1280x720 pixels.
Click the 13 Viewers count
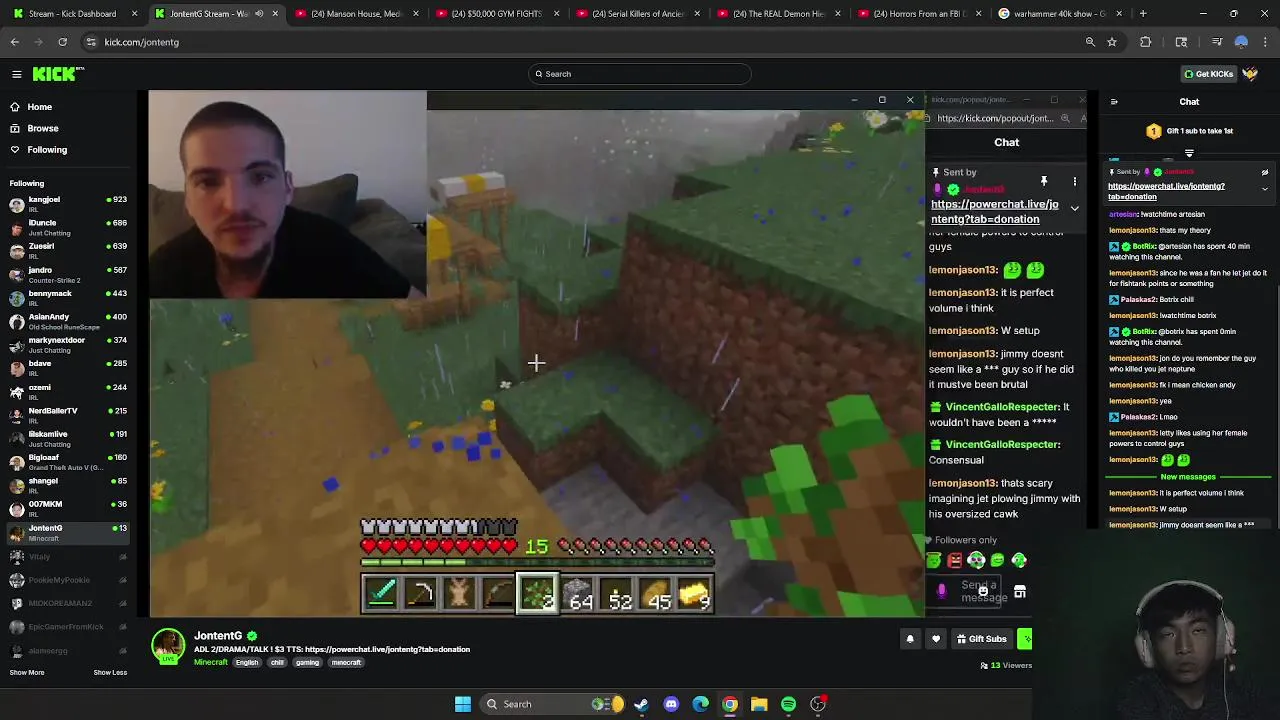(x=1006, y=665)
